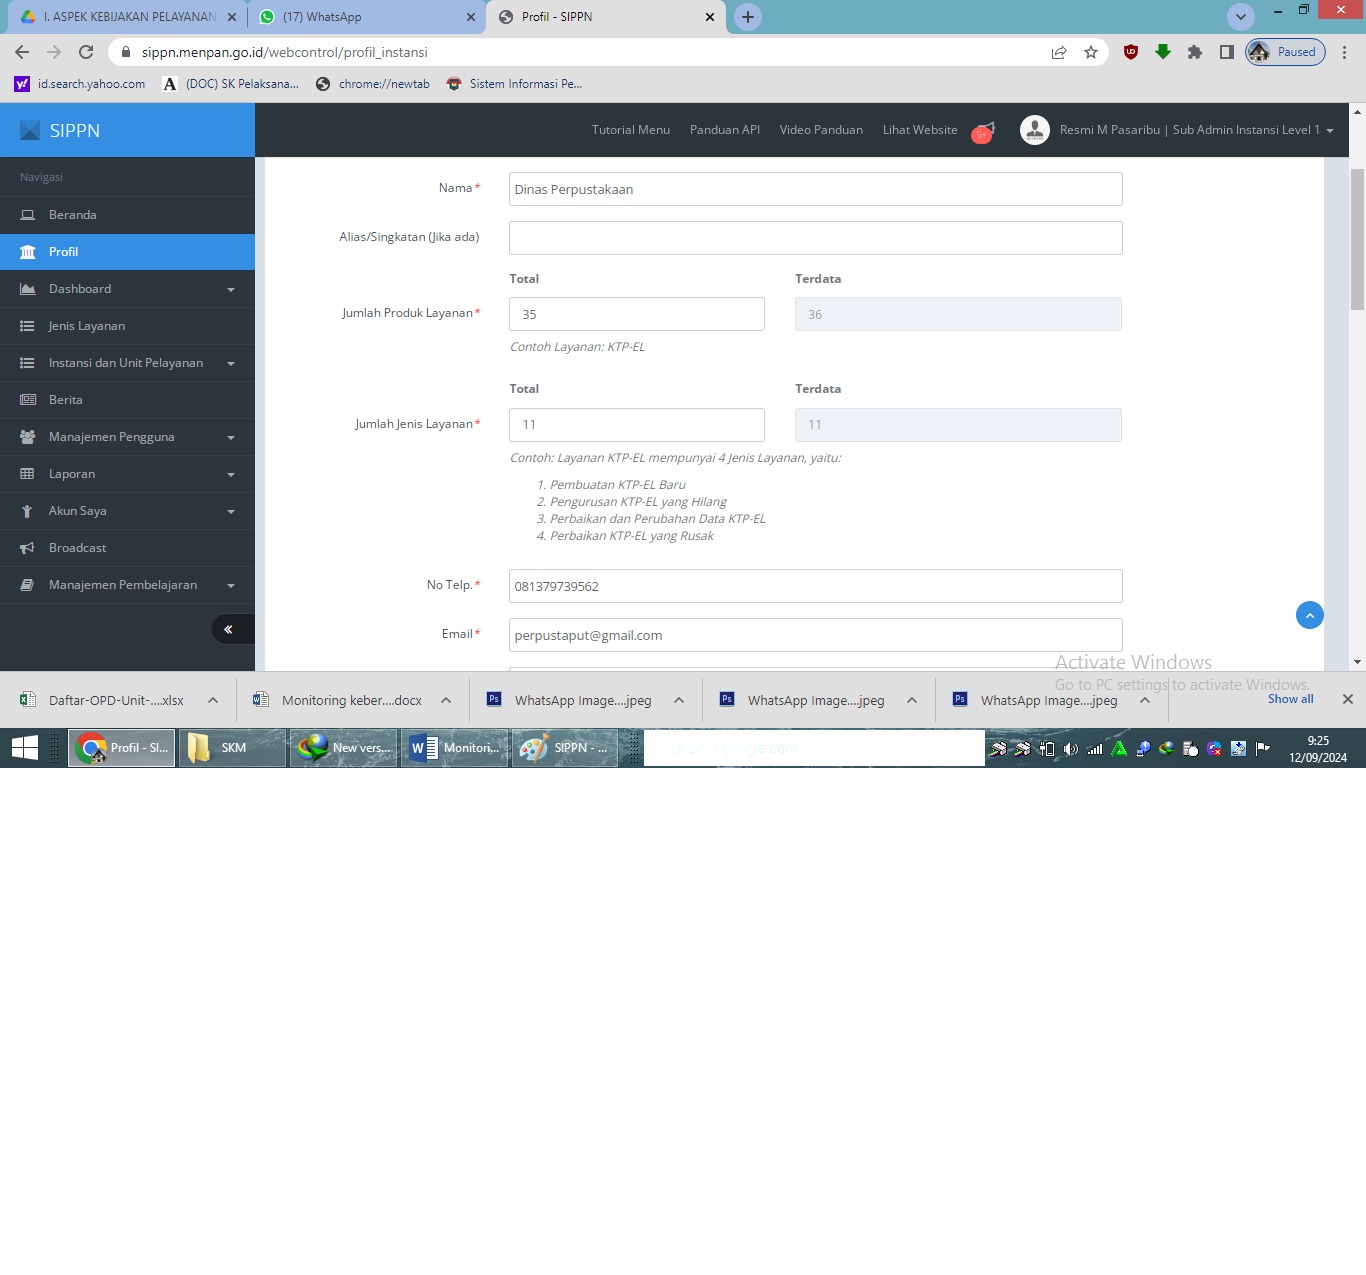This screenshot has height=1275, width=1366.
Task: Open Beranda from the navigation sidebar
Action: point(73,215)
